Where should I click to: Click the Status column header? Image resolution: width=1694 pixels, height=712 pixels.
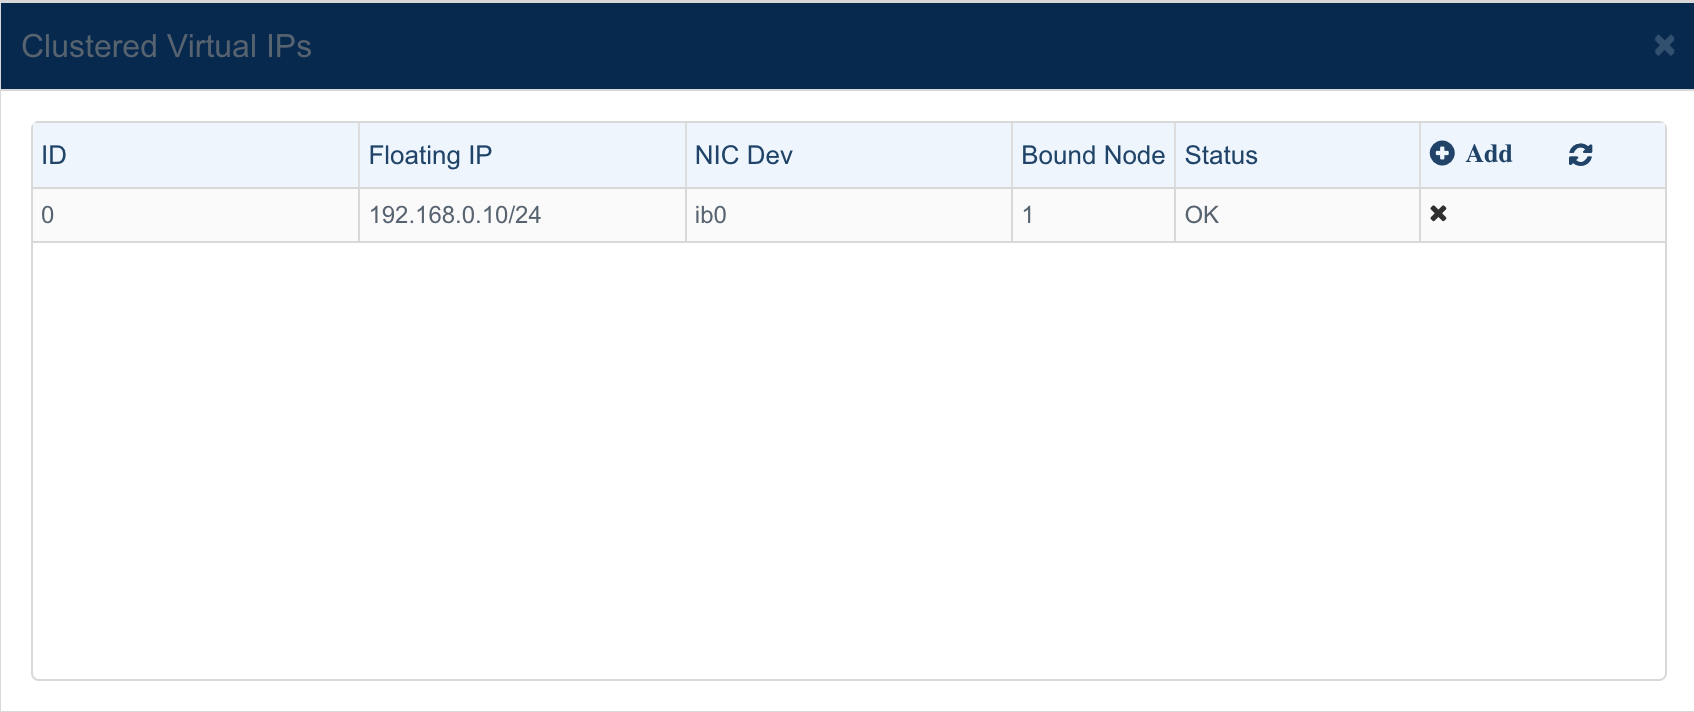[1221, 155]
